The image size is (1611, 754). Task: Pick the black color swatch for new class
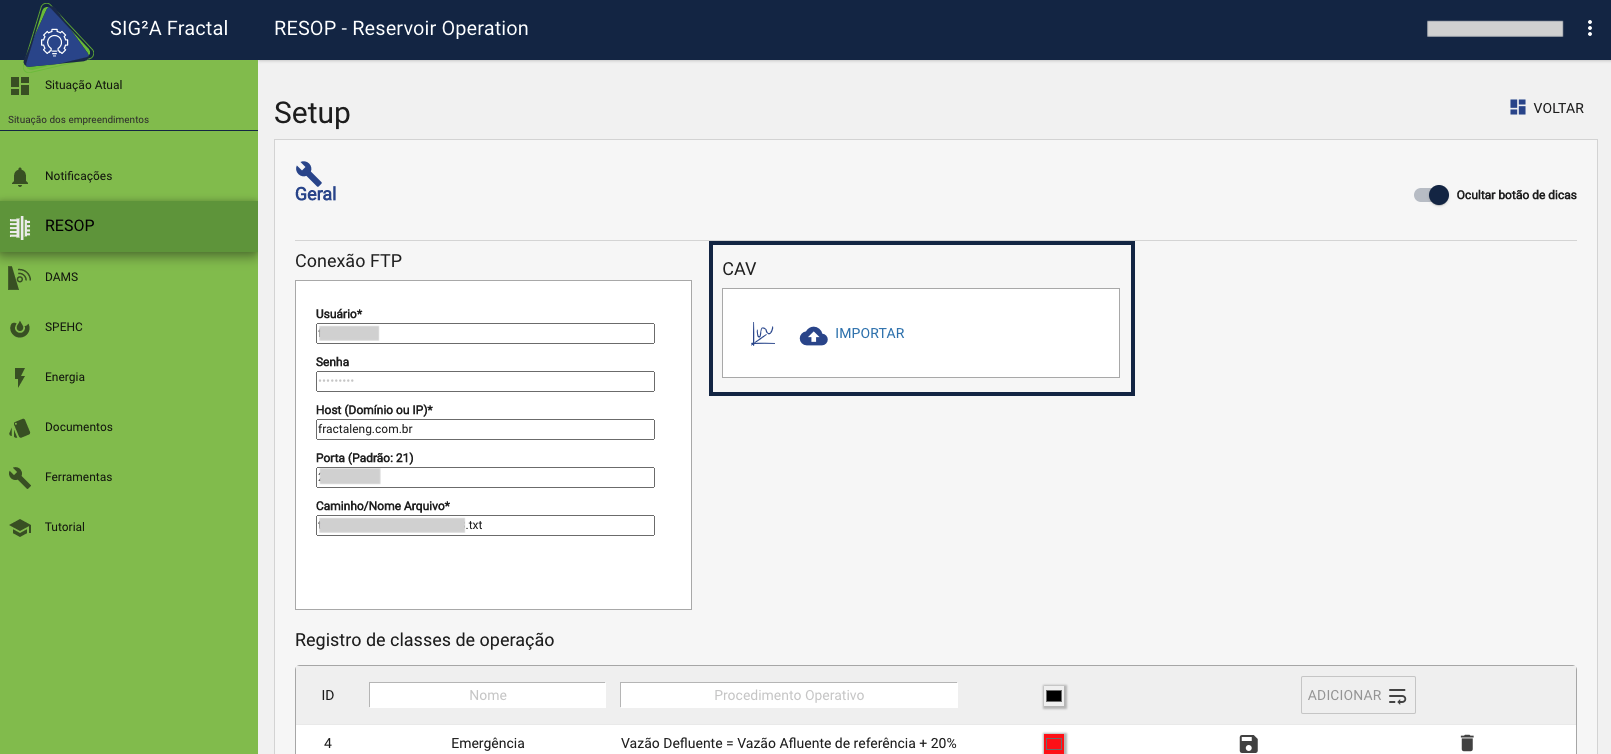tap(1054, 696)
